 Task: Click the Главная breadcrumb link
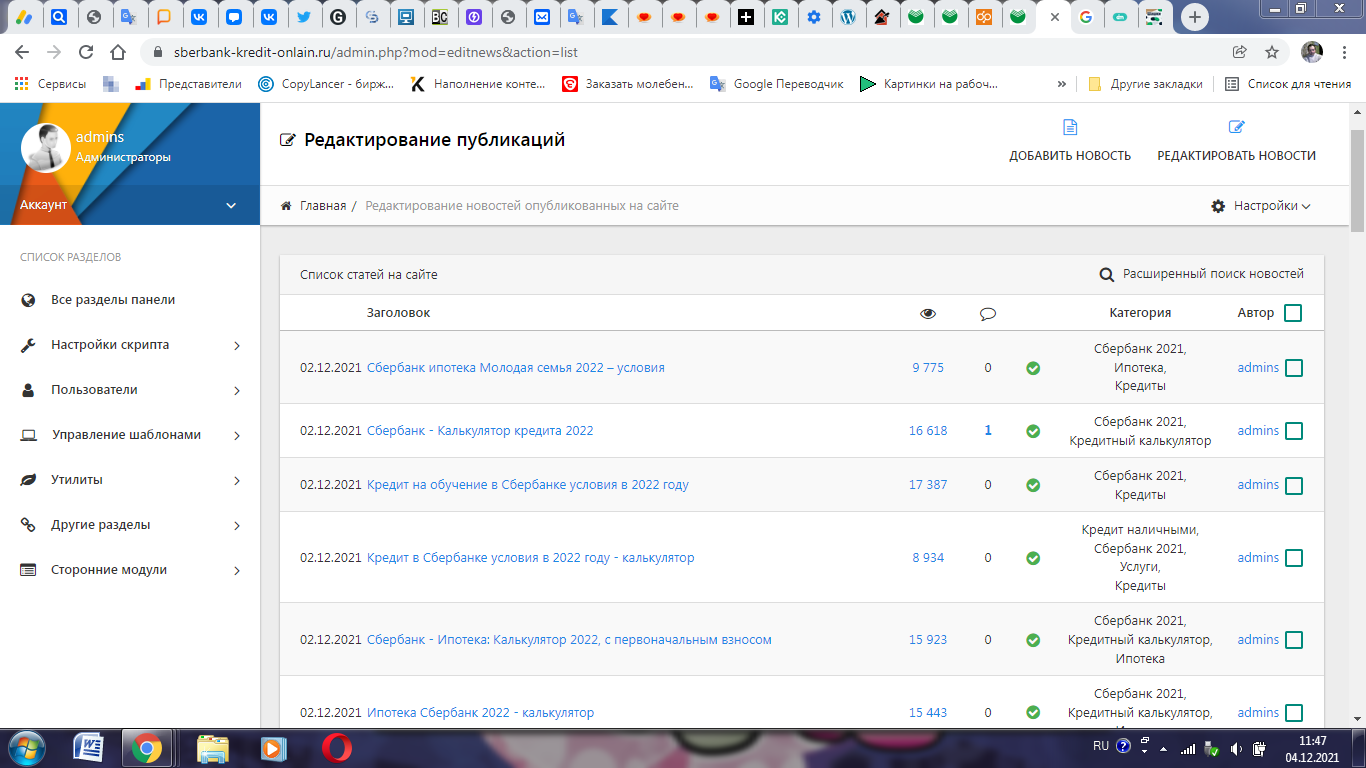[323, 206]
